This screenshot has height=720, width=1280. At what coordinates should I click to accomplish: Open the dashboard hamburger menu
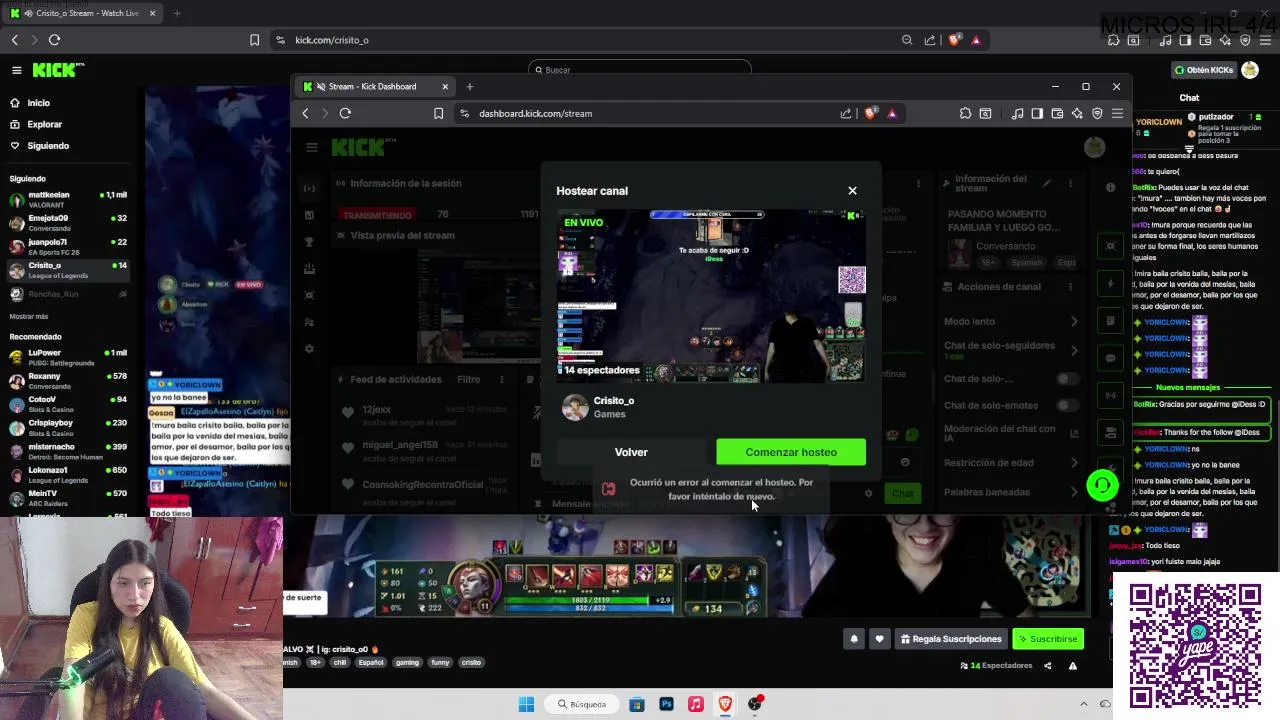(x=312, y=147)
